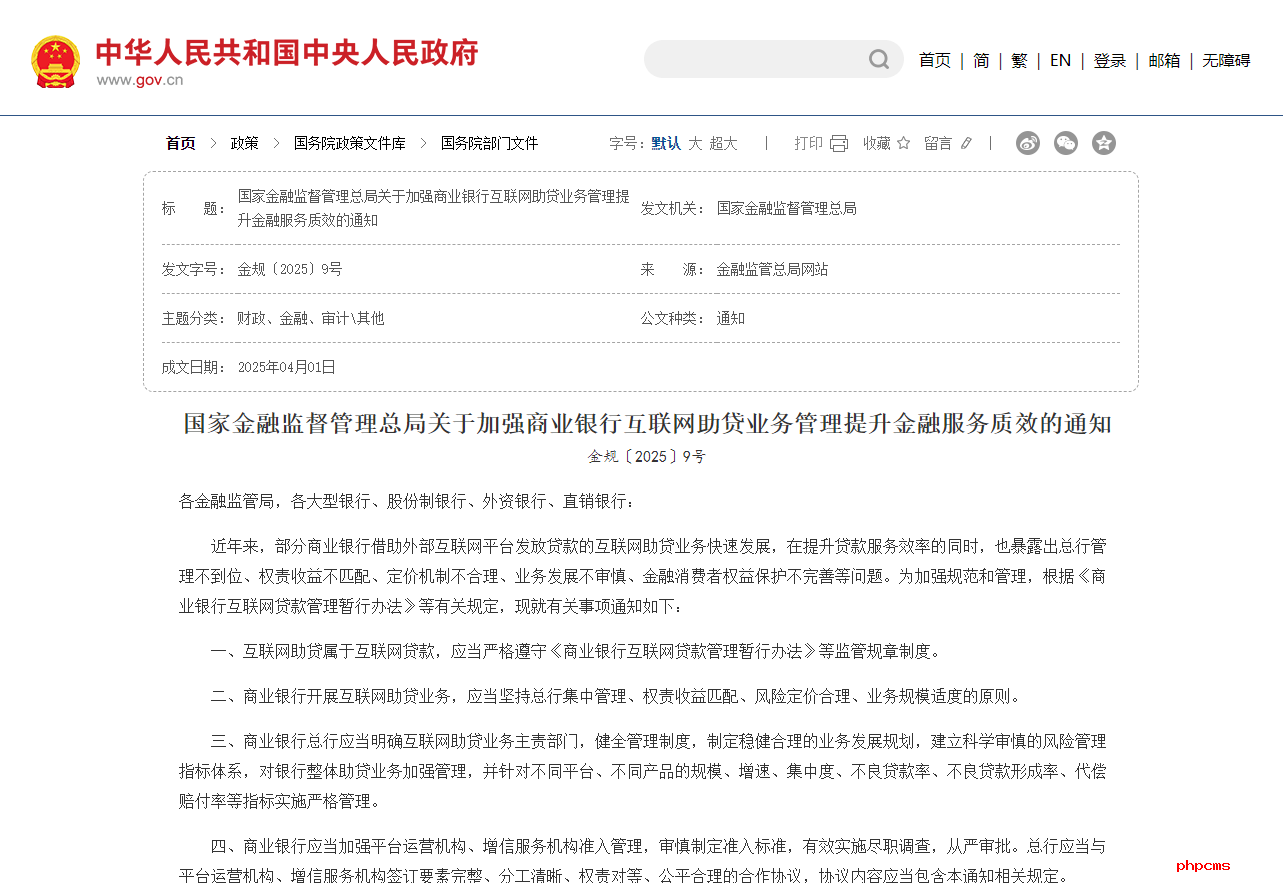Open 无障碍 accessibility link
The height and width of the screenshot is (883, 1283).
tap(1226, 60)
